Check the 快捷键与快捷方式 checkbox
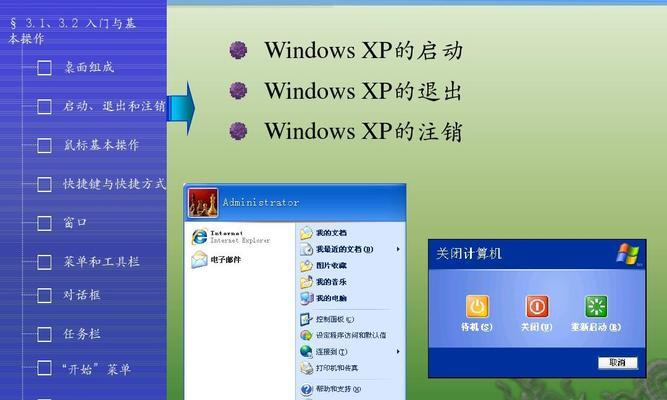The height and width of the screenshot is (400, 667). pyautogui.click(x=44, y=184)
